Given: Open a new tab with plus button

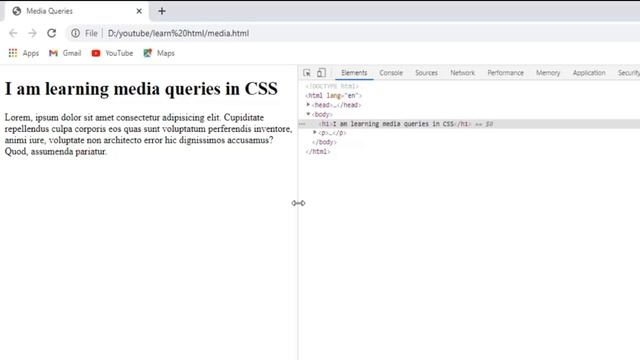Looking at the screenshot, I should [x=162, y=11].
